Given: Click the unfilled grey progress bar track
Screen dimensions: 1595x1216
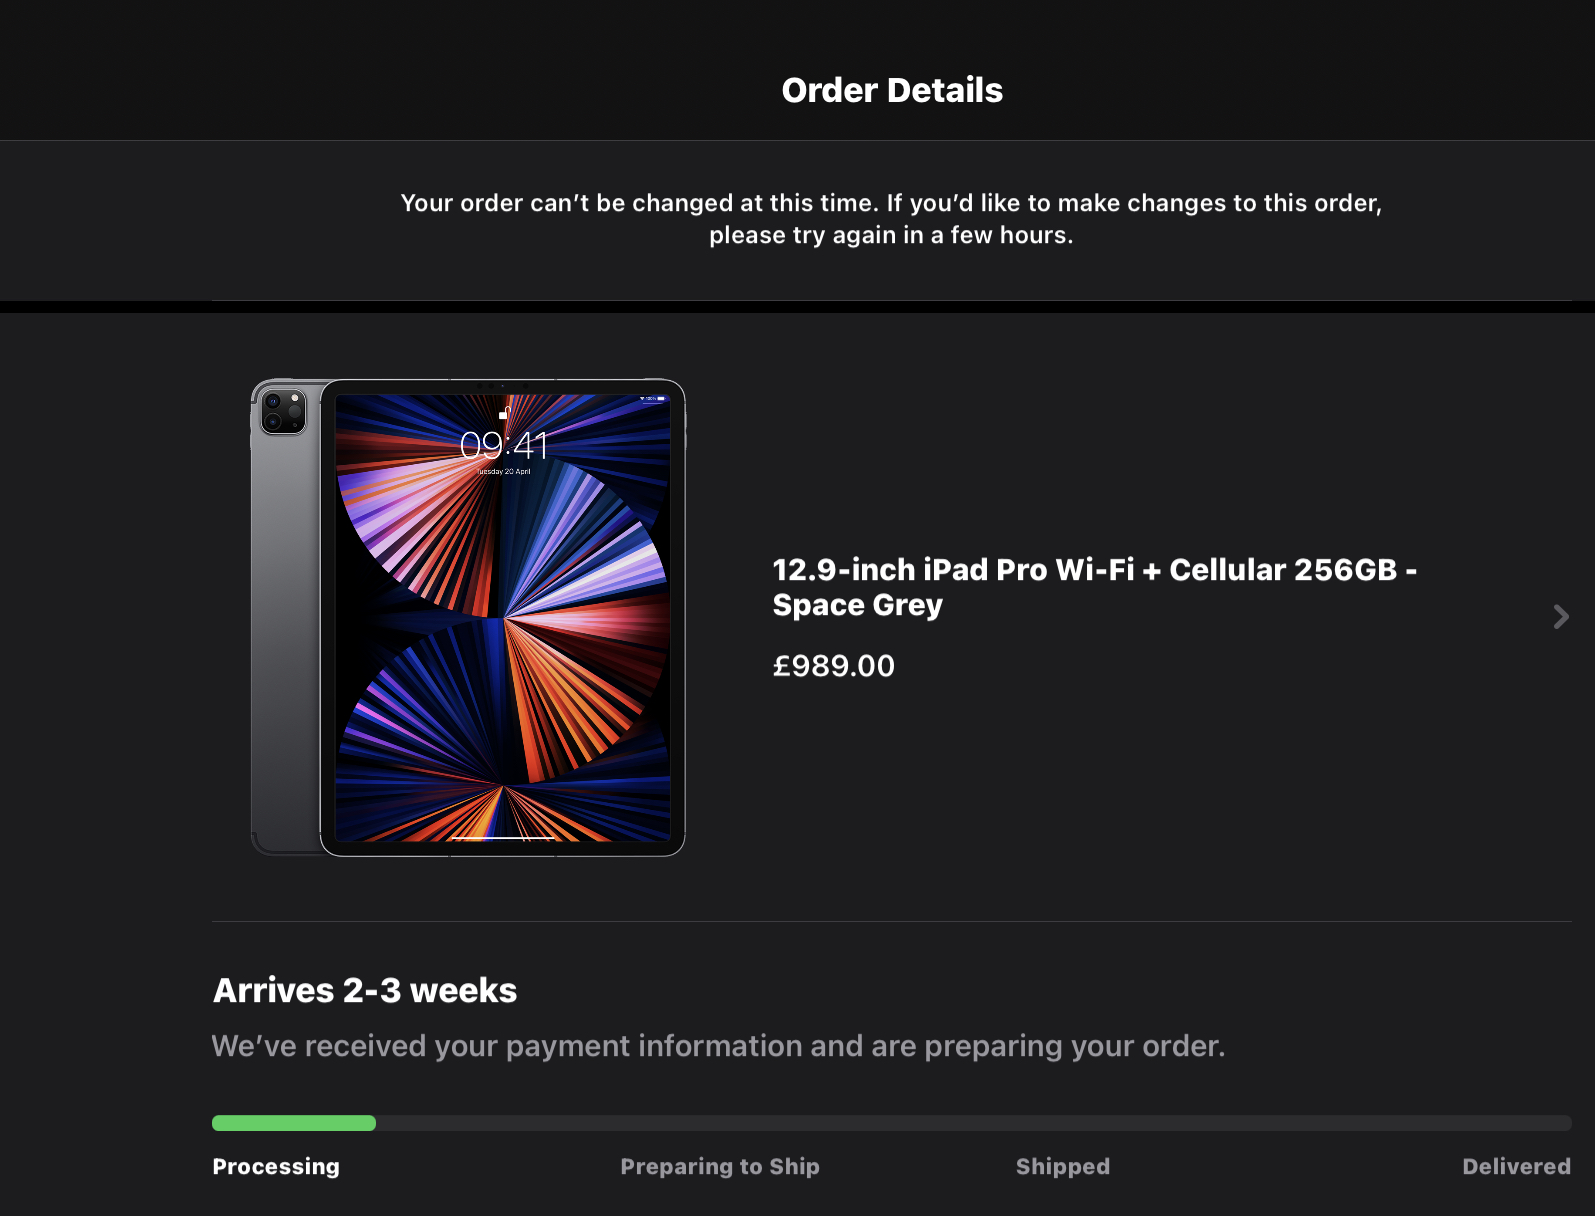Looking at the screenshot, I should (972, 1123).
